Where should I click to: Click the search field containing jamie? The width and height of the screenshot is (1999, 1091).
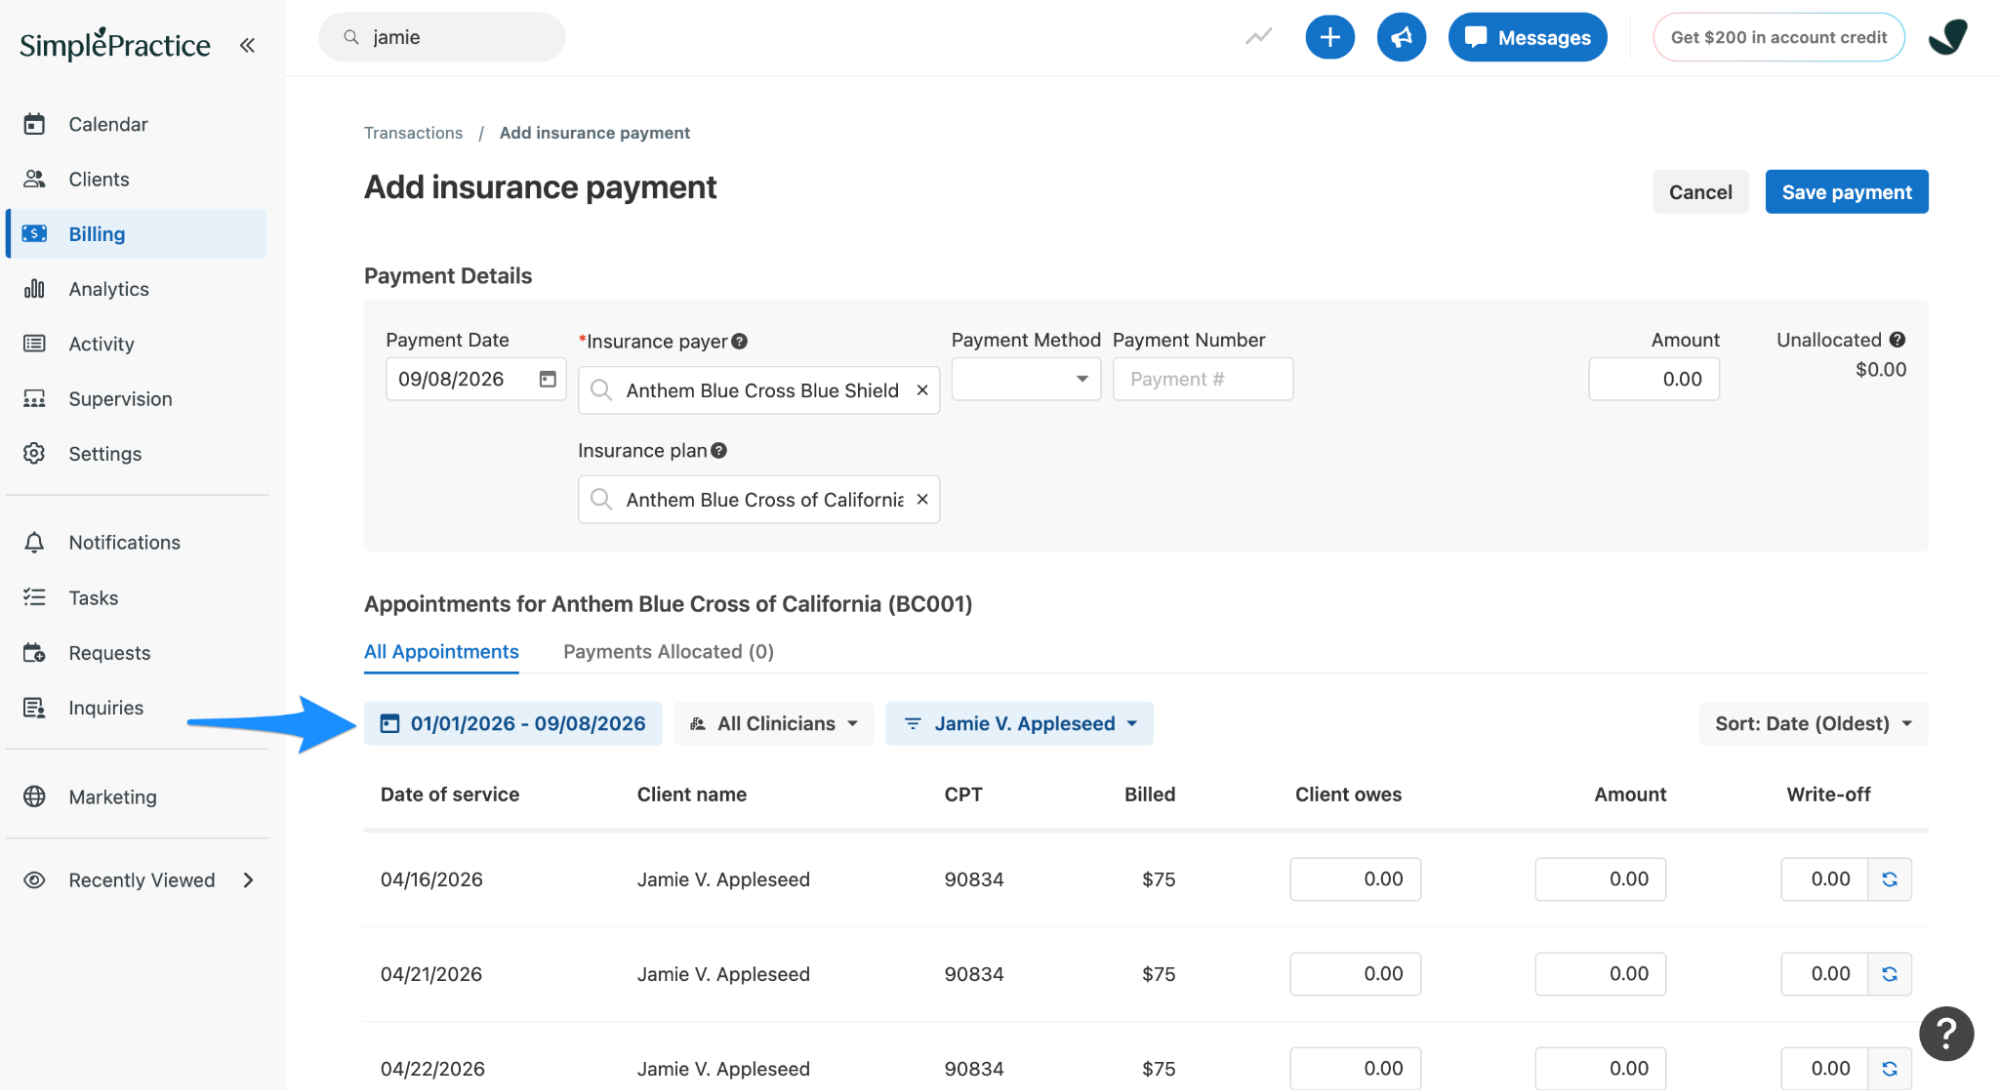[442, 37]
